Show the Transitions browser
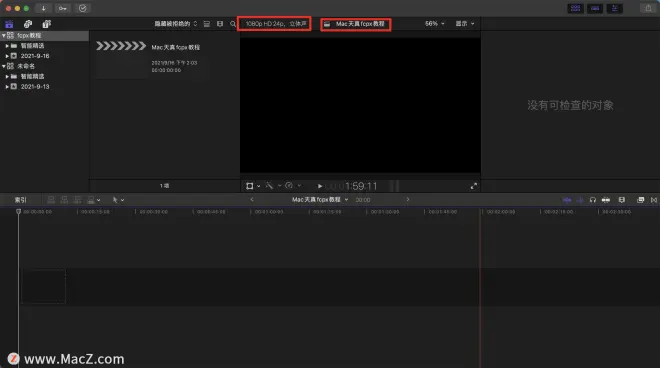Viewport: 660px width, 368px height. [x=654, y=200]
